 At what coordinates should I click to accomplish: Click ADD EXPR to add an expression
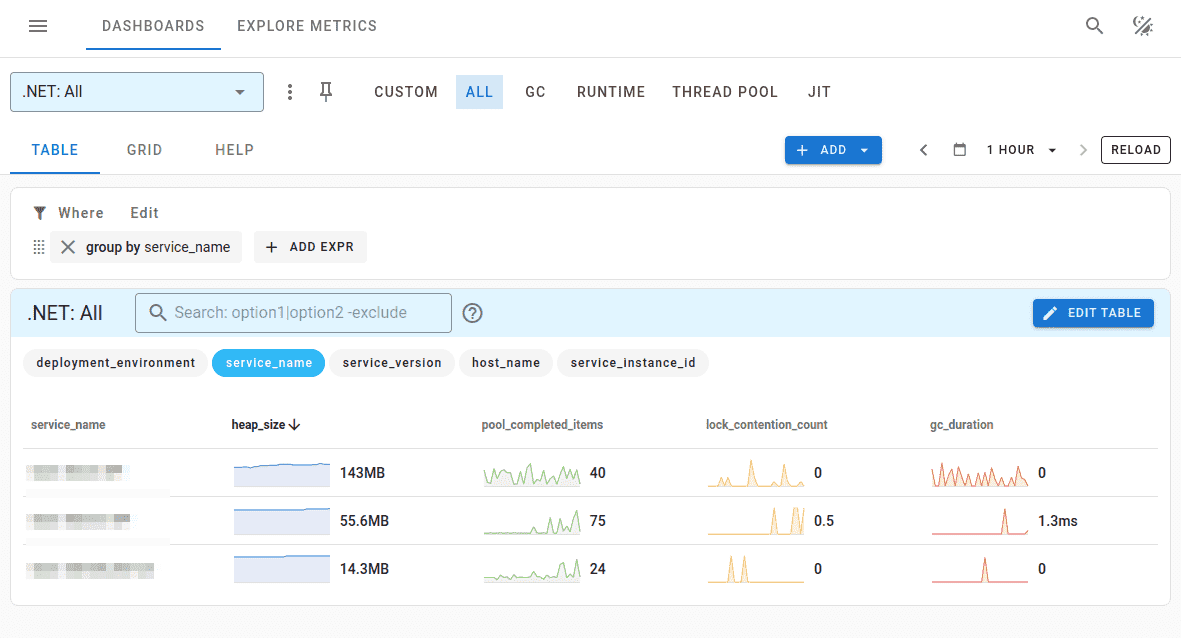310,246
